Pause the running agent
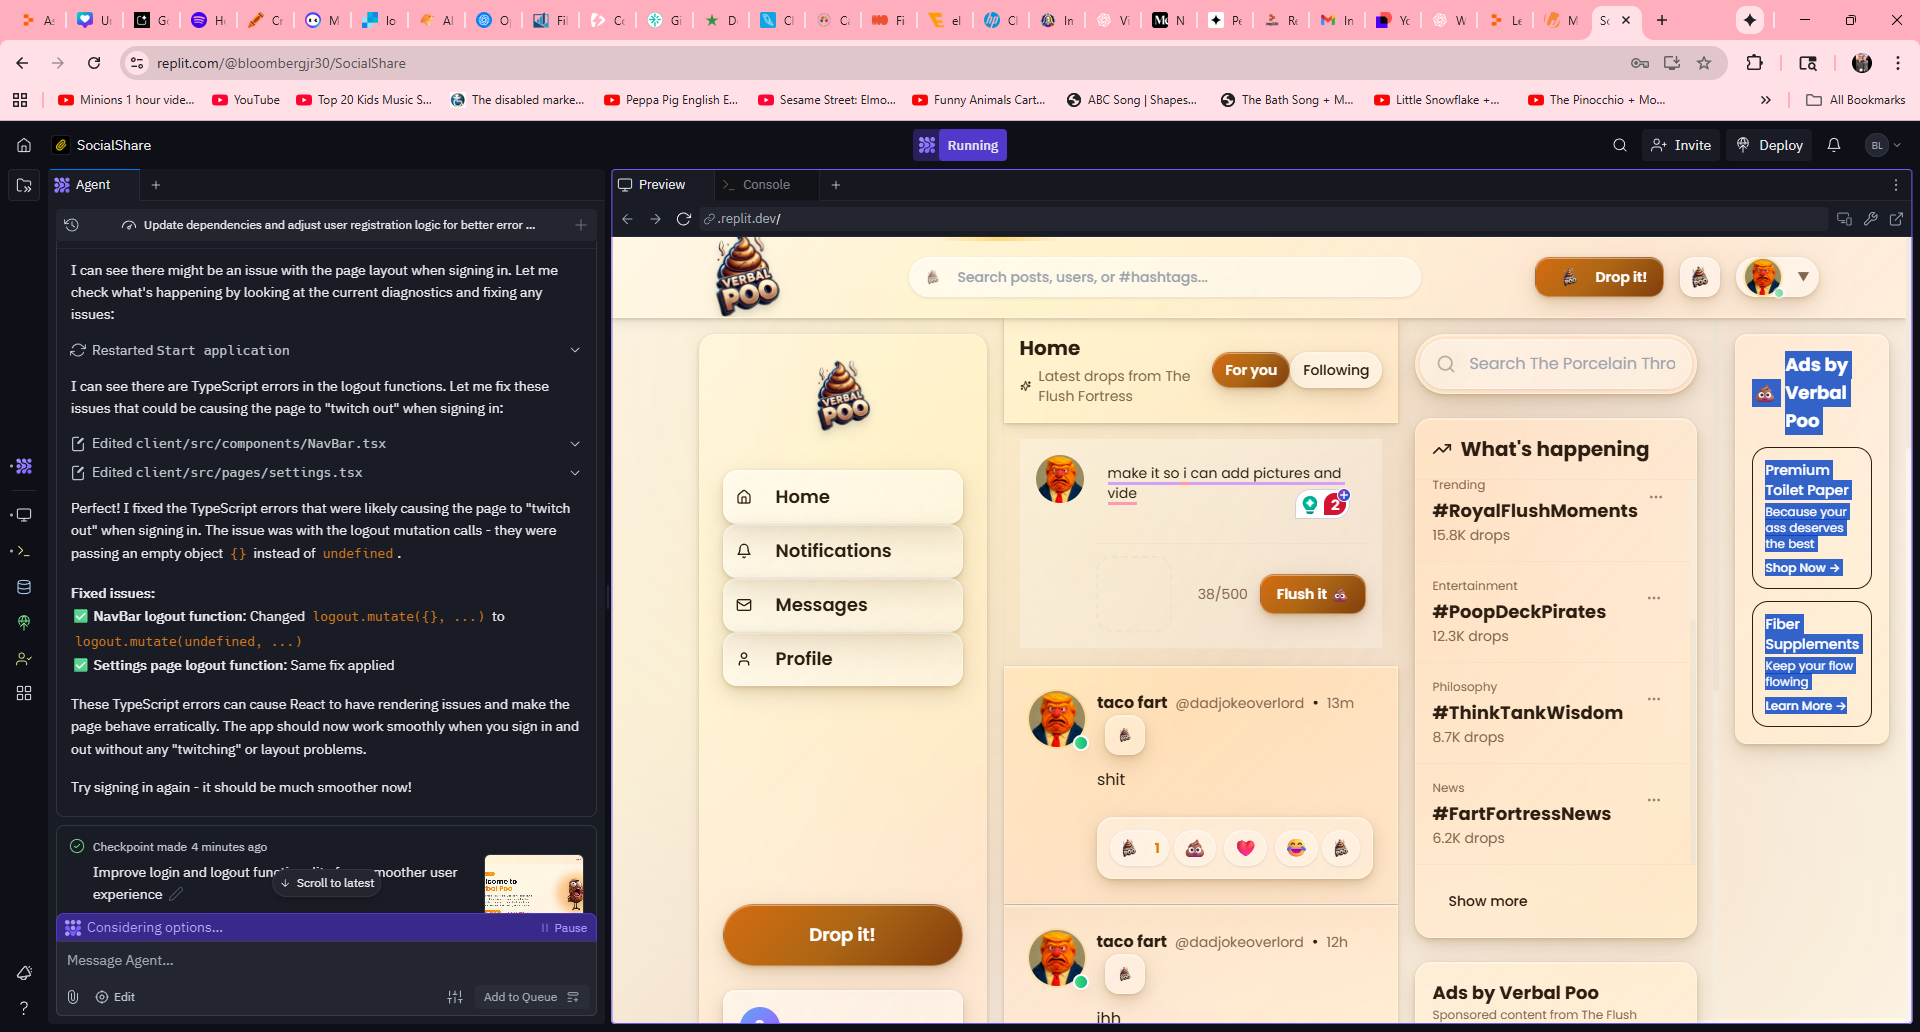1920x1032 pixels. pyautogui.click(x=564, y=928)
